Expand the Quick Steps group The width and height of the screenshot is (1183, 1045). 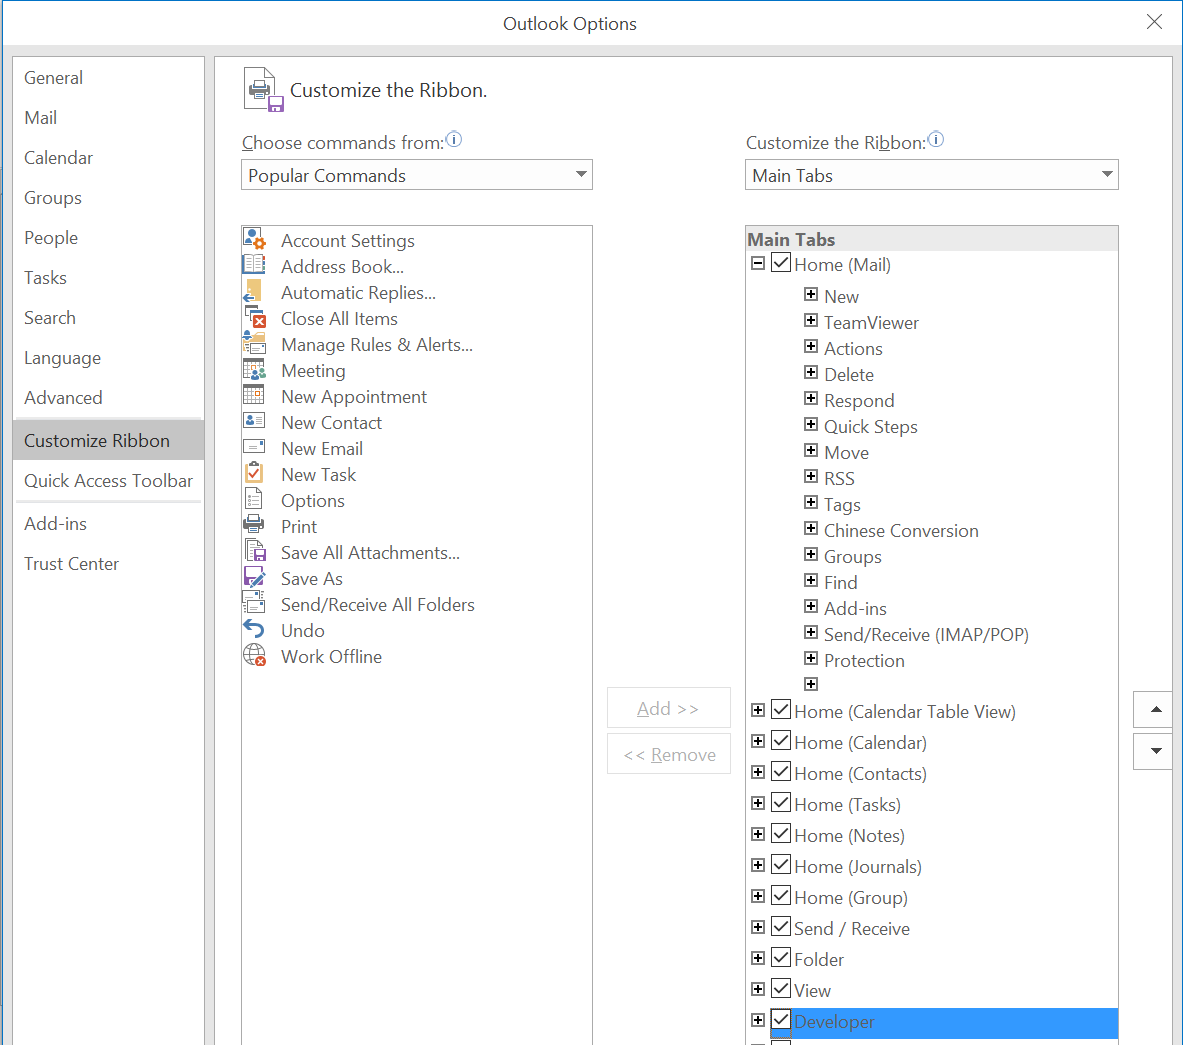(x=811, y=425)
